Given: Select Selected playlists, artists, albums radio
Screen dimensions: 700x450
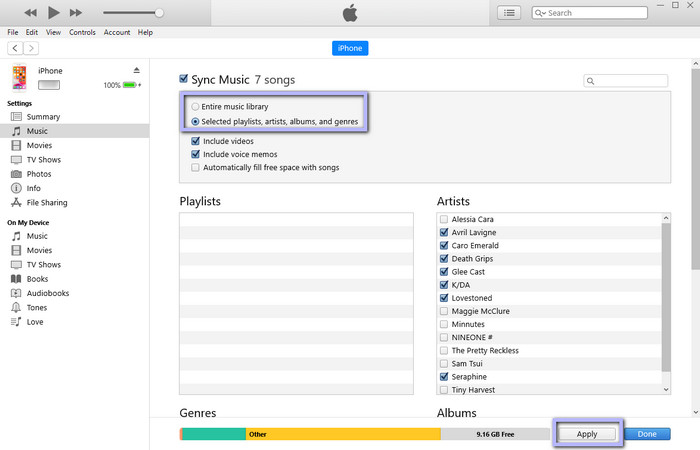Looking at the screenshot, I should [x=195, y=121].
